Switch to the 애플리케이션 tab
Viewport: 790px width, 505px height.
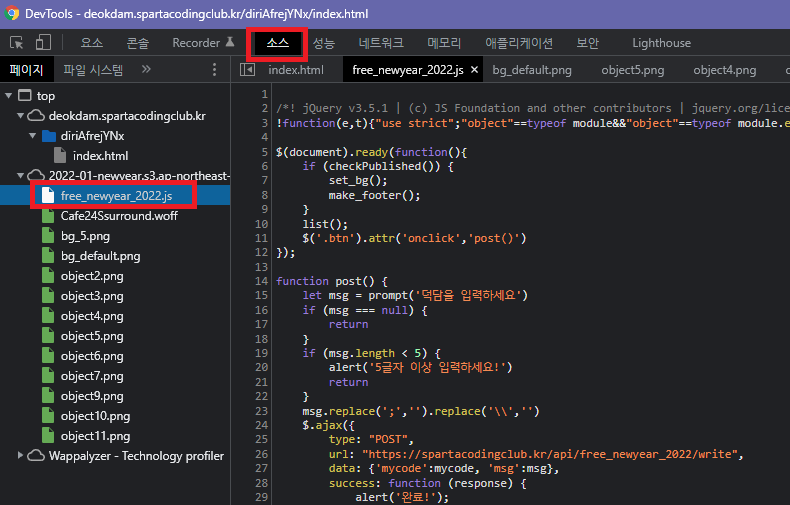click(518, 43)
